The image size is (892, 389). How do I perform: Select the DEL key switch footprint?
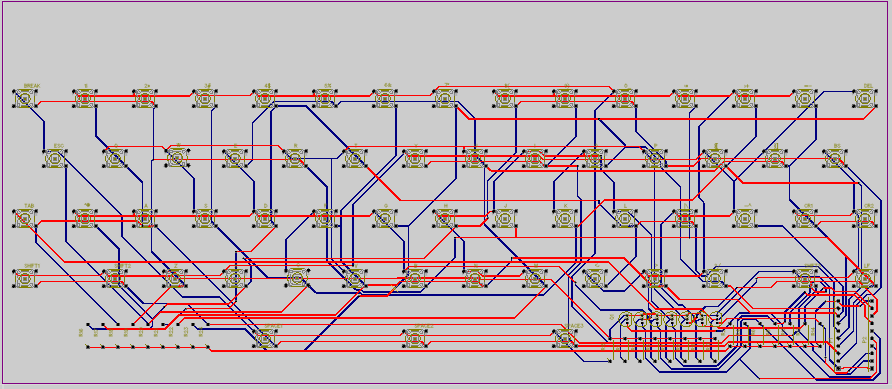[x=864, y=99]
